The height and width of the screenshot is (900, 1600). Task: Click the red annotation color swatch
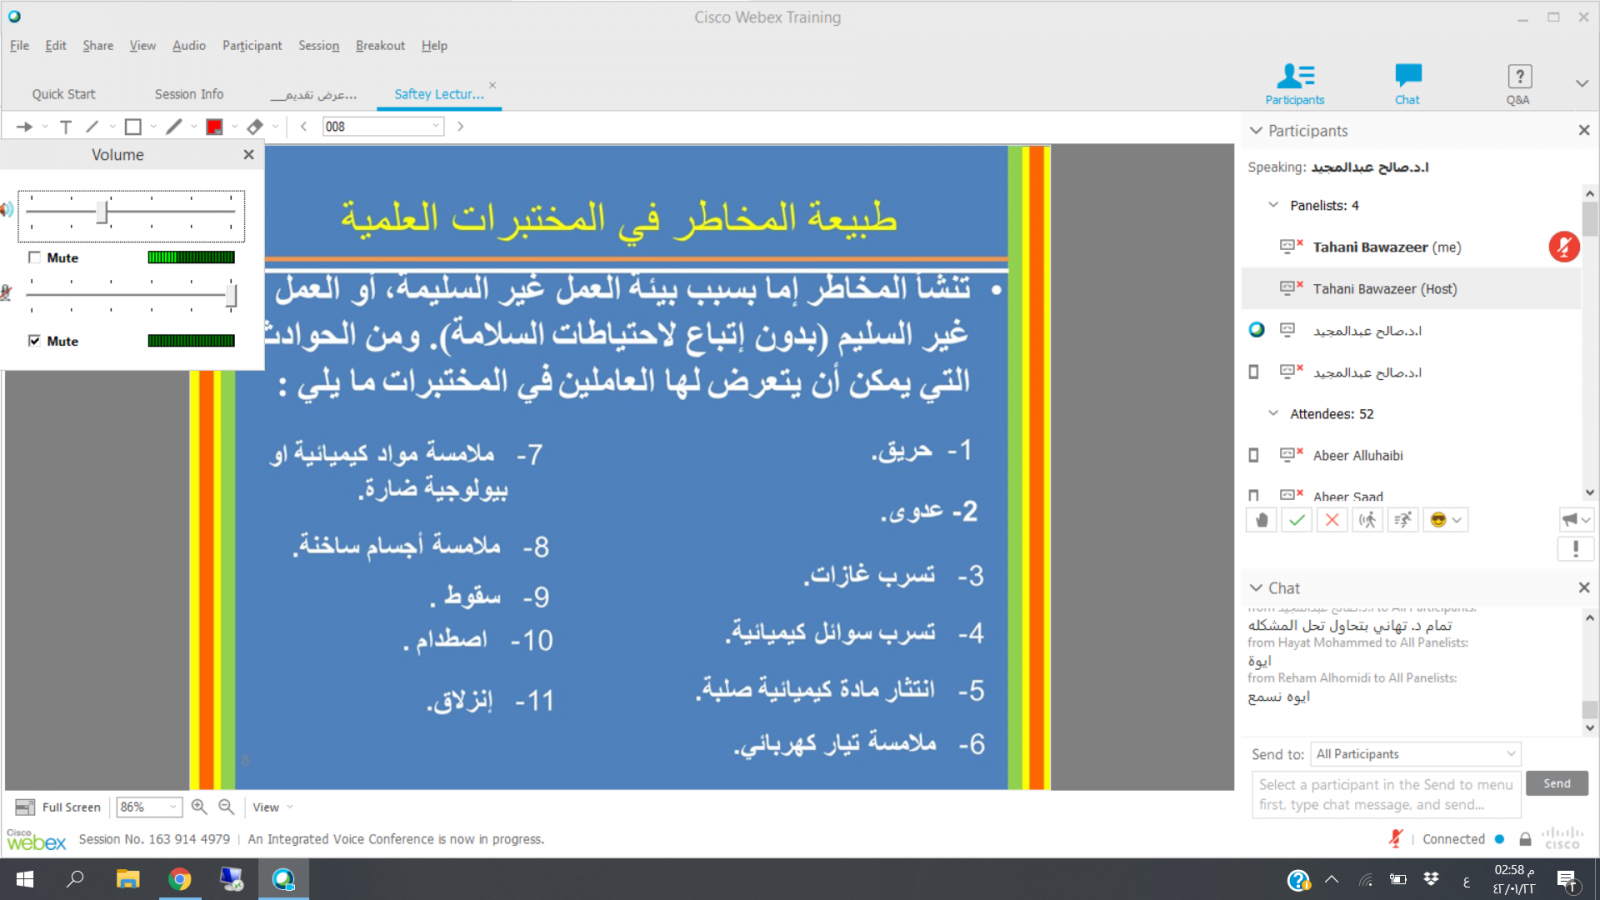(214, 127)
